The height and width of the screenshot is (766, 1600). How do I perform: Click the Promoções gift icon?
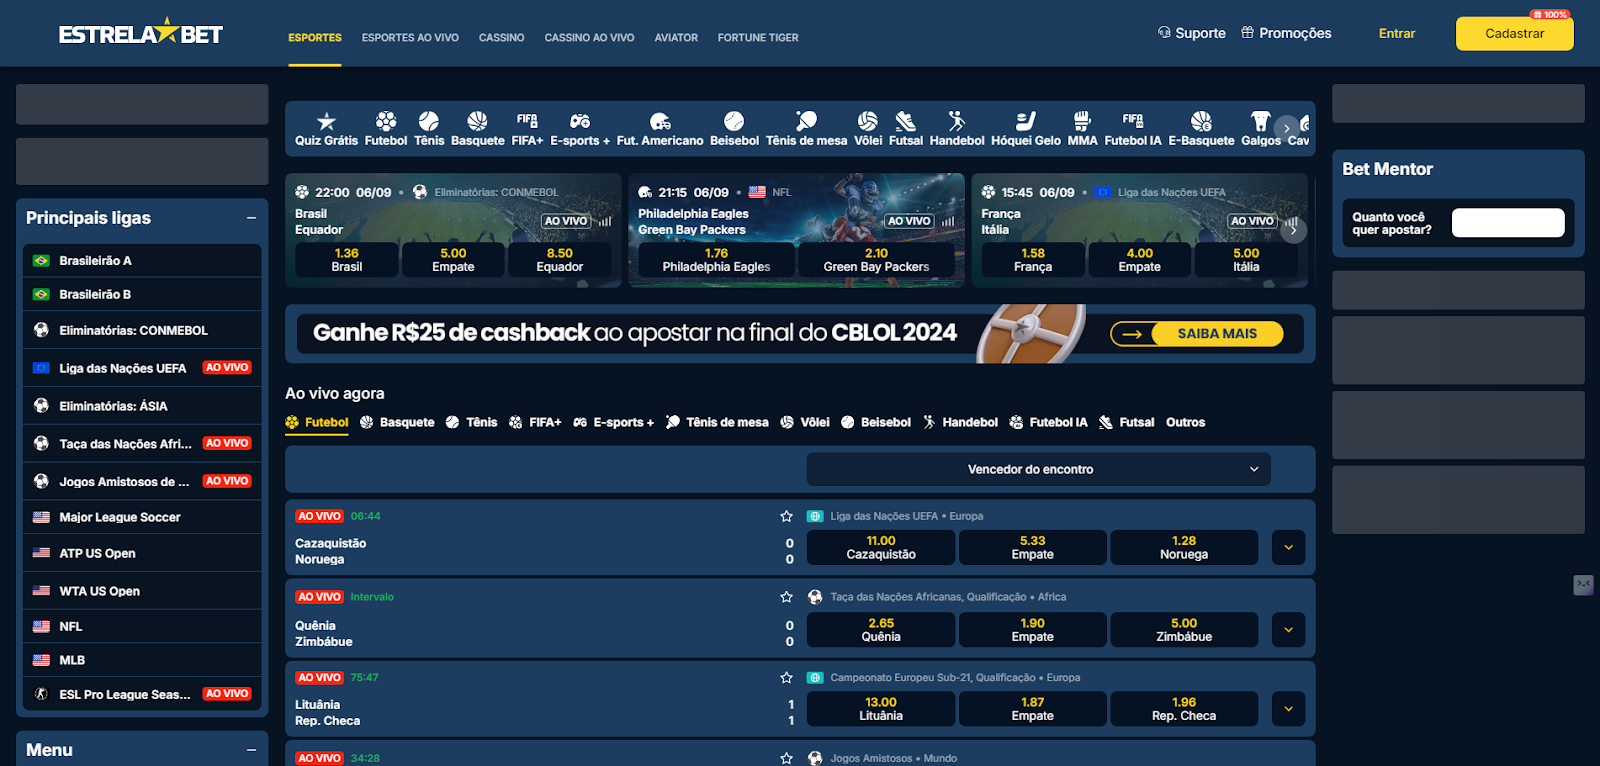(1247, 32)
